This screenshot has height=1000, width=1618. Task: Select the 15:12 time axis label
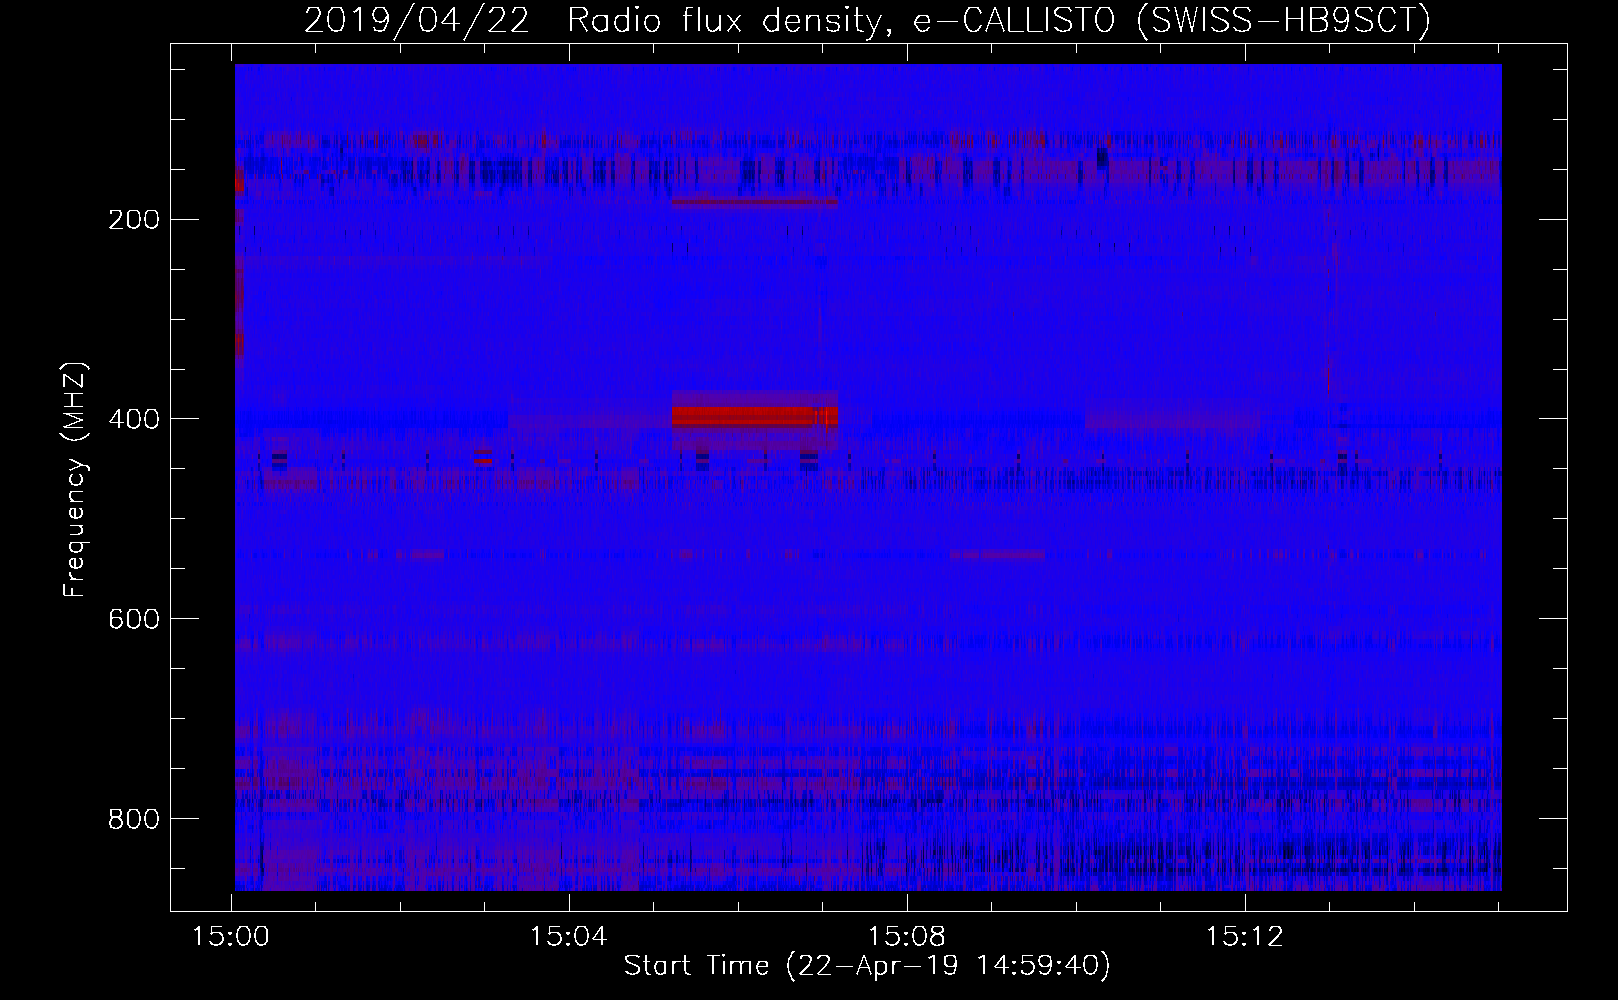pyautogui.click(x=1245, y=937)
